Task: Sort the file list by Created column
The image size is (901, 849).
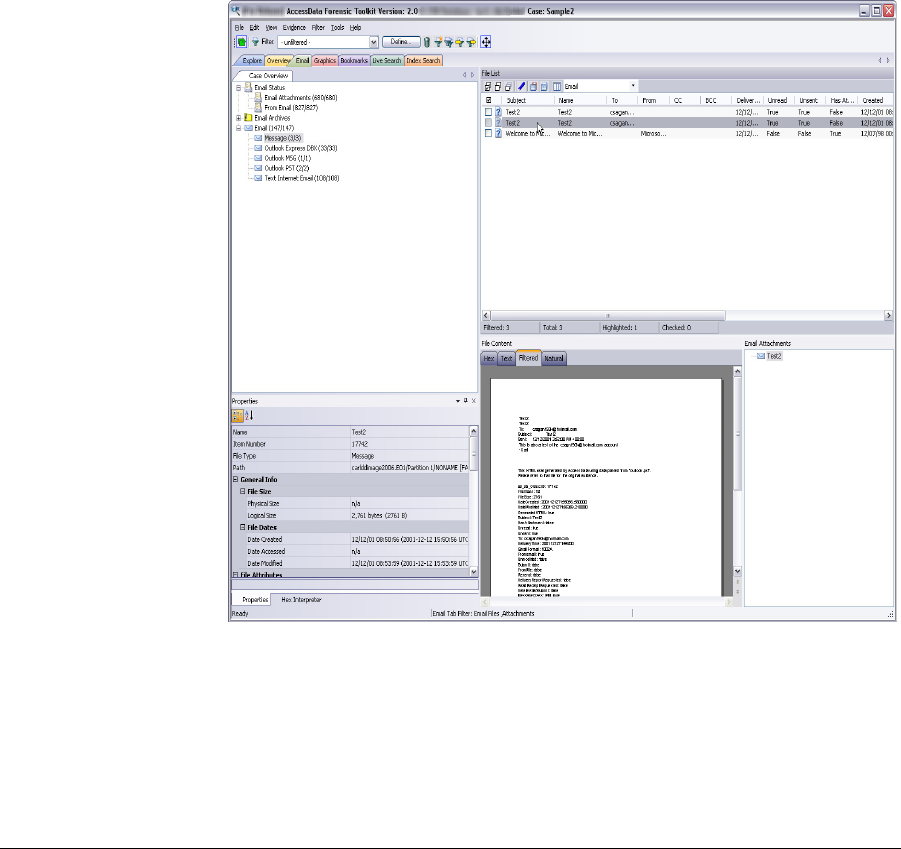Action: click(873, 101)
